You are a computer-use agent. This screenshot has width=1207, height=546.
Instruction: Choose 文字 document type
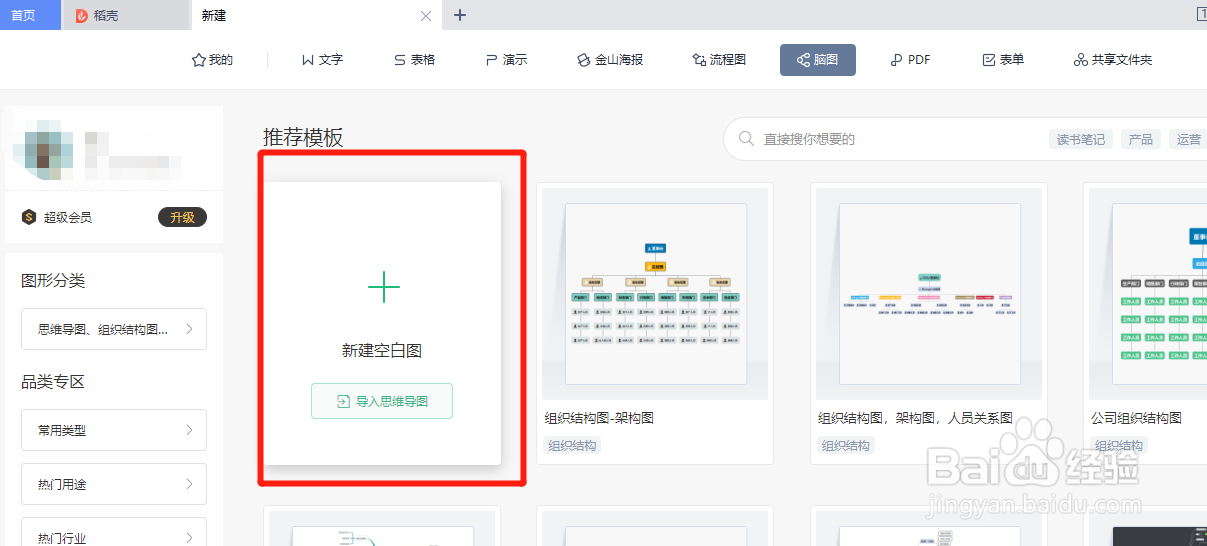coord(322,60)
